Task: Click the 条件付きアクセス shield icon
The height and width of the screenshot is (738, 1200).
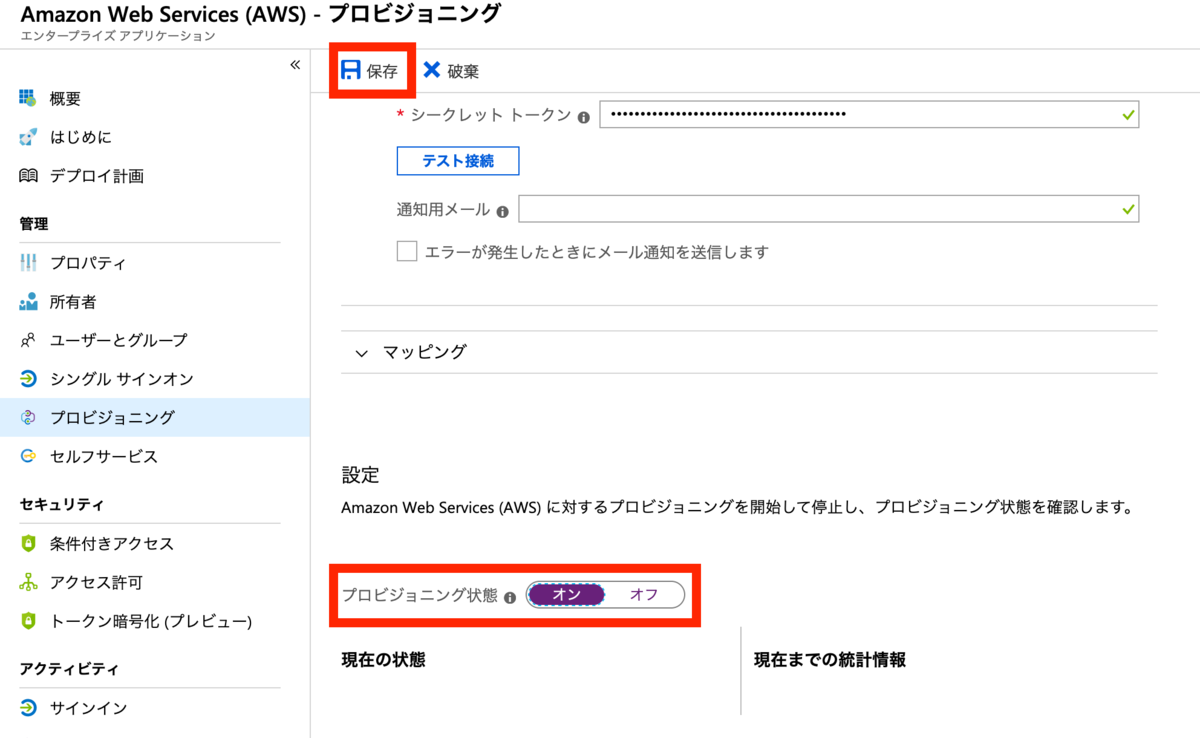Action: coord(28,544)
